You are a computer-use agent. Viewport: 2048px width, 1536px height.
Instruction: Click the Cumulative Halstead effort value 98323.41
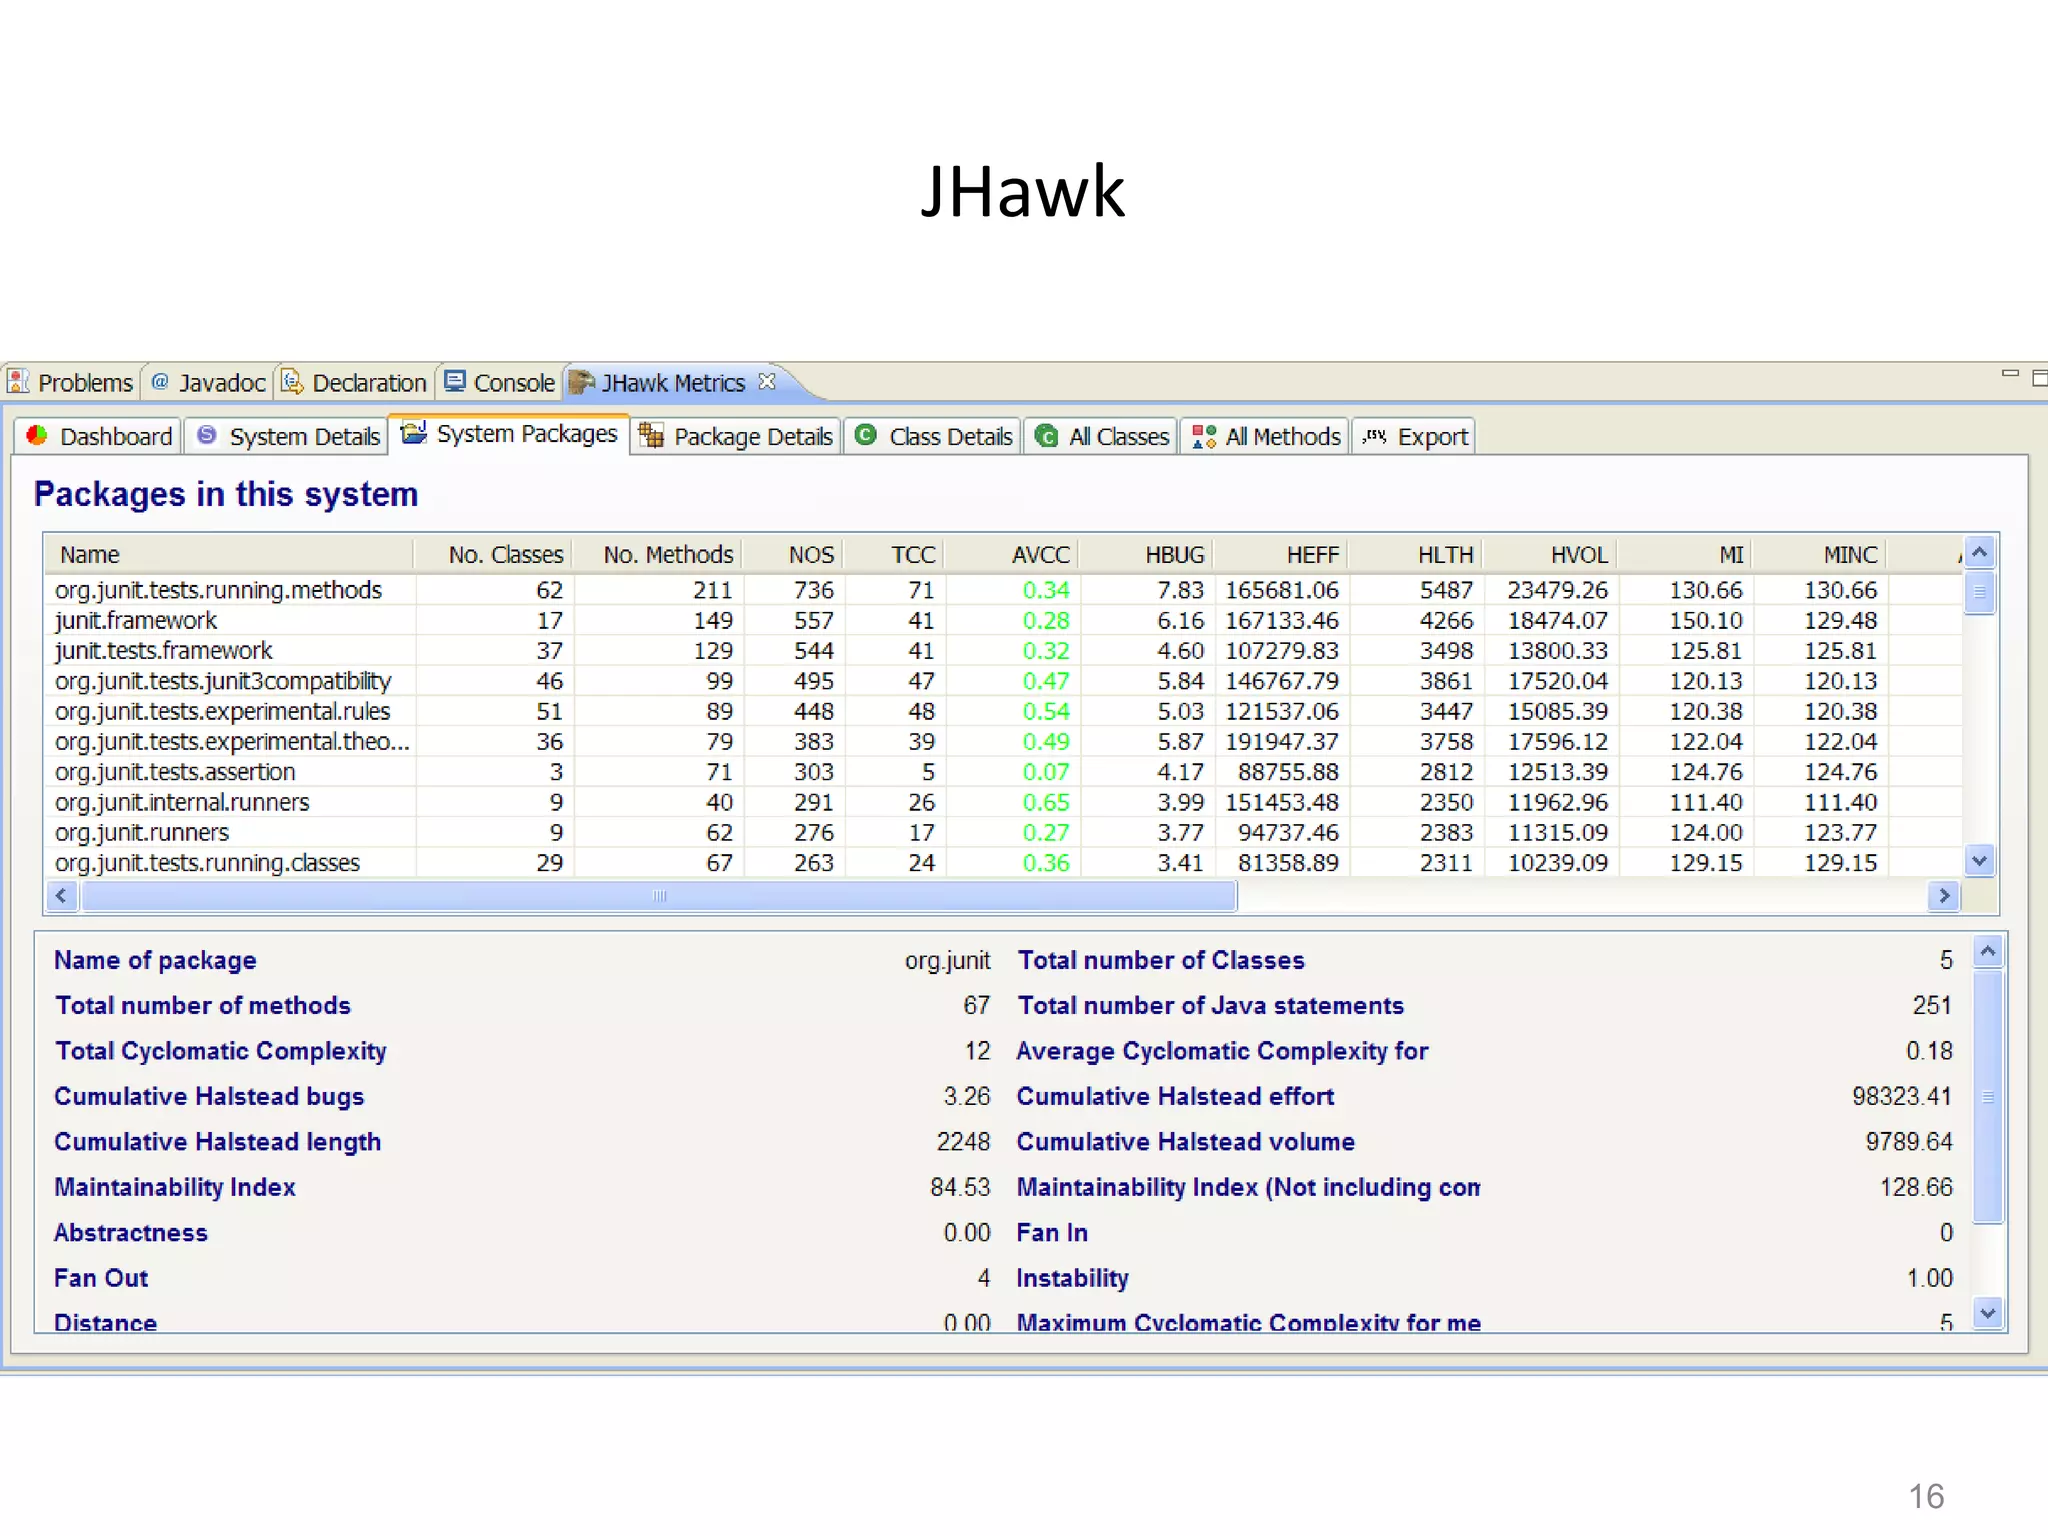1901,1096
